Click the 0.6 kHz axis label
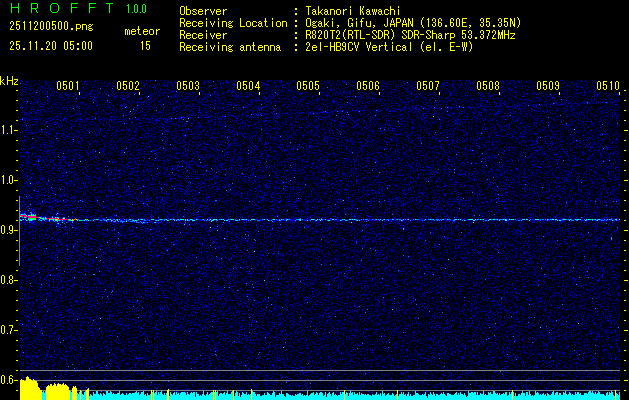This screenshot has width=629, height=400. coord(9,380)
